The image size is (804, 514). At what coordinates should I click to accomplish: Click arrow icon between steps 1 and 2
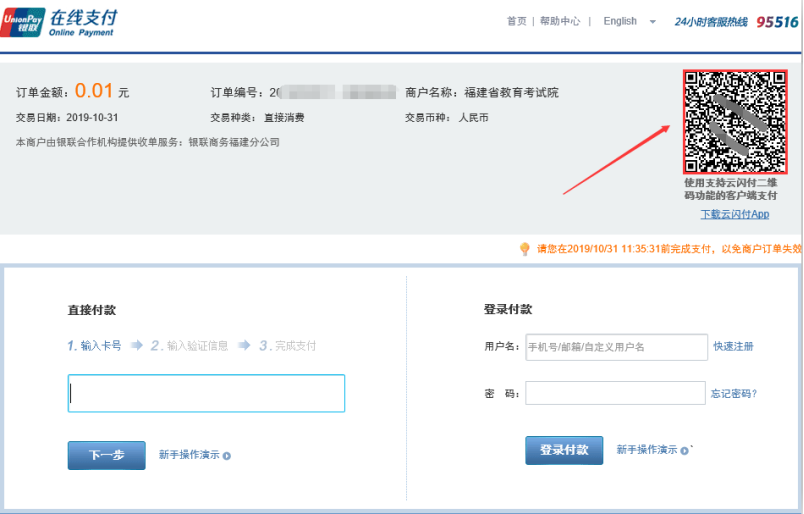(137, 345)
